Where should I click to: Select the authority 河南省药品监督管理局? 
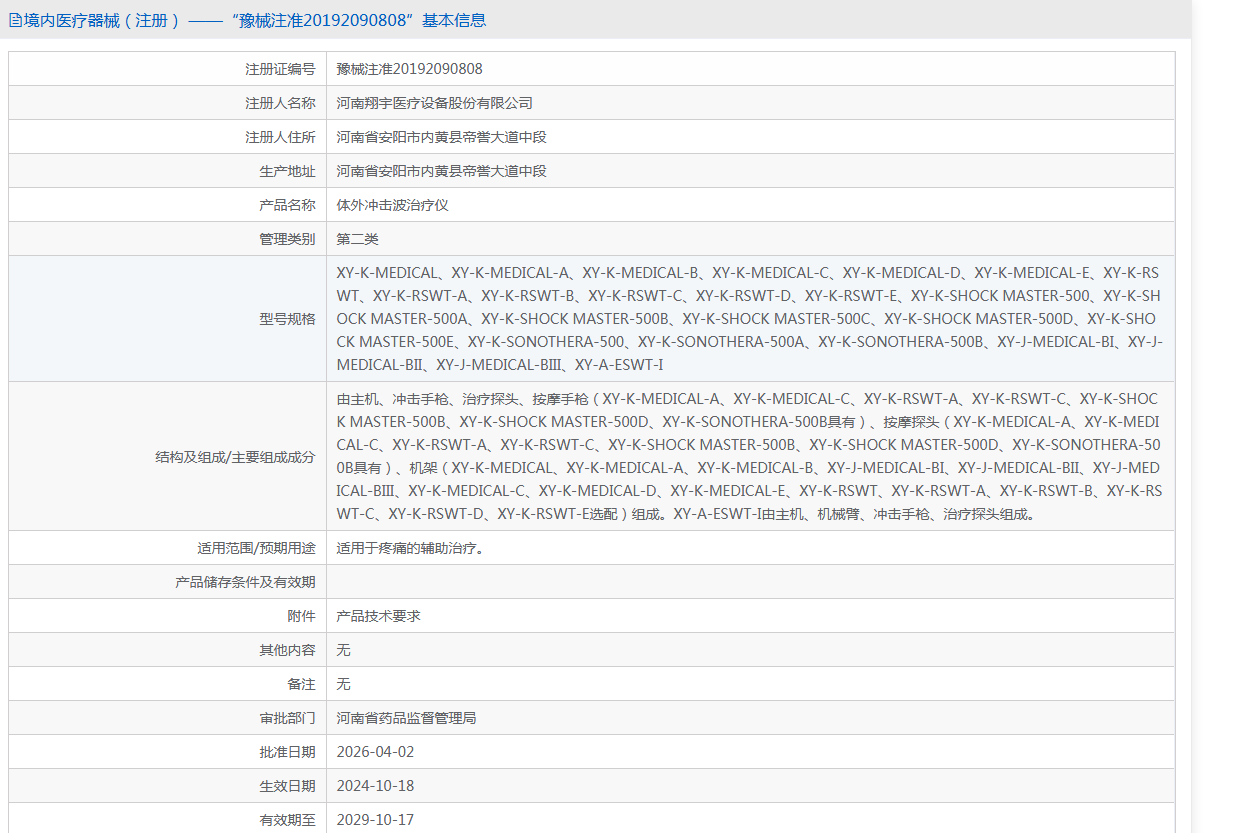click(406, 718)
